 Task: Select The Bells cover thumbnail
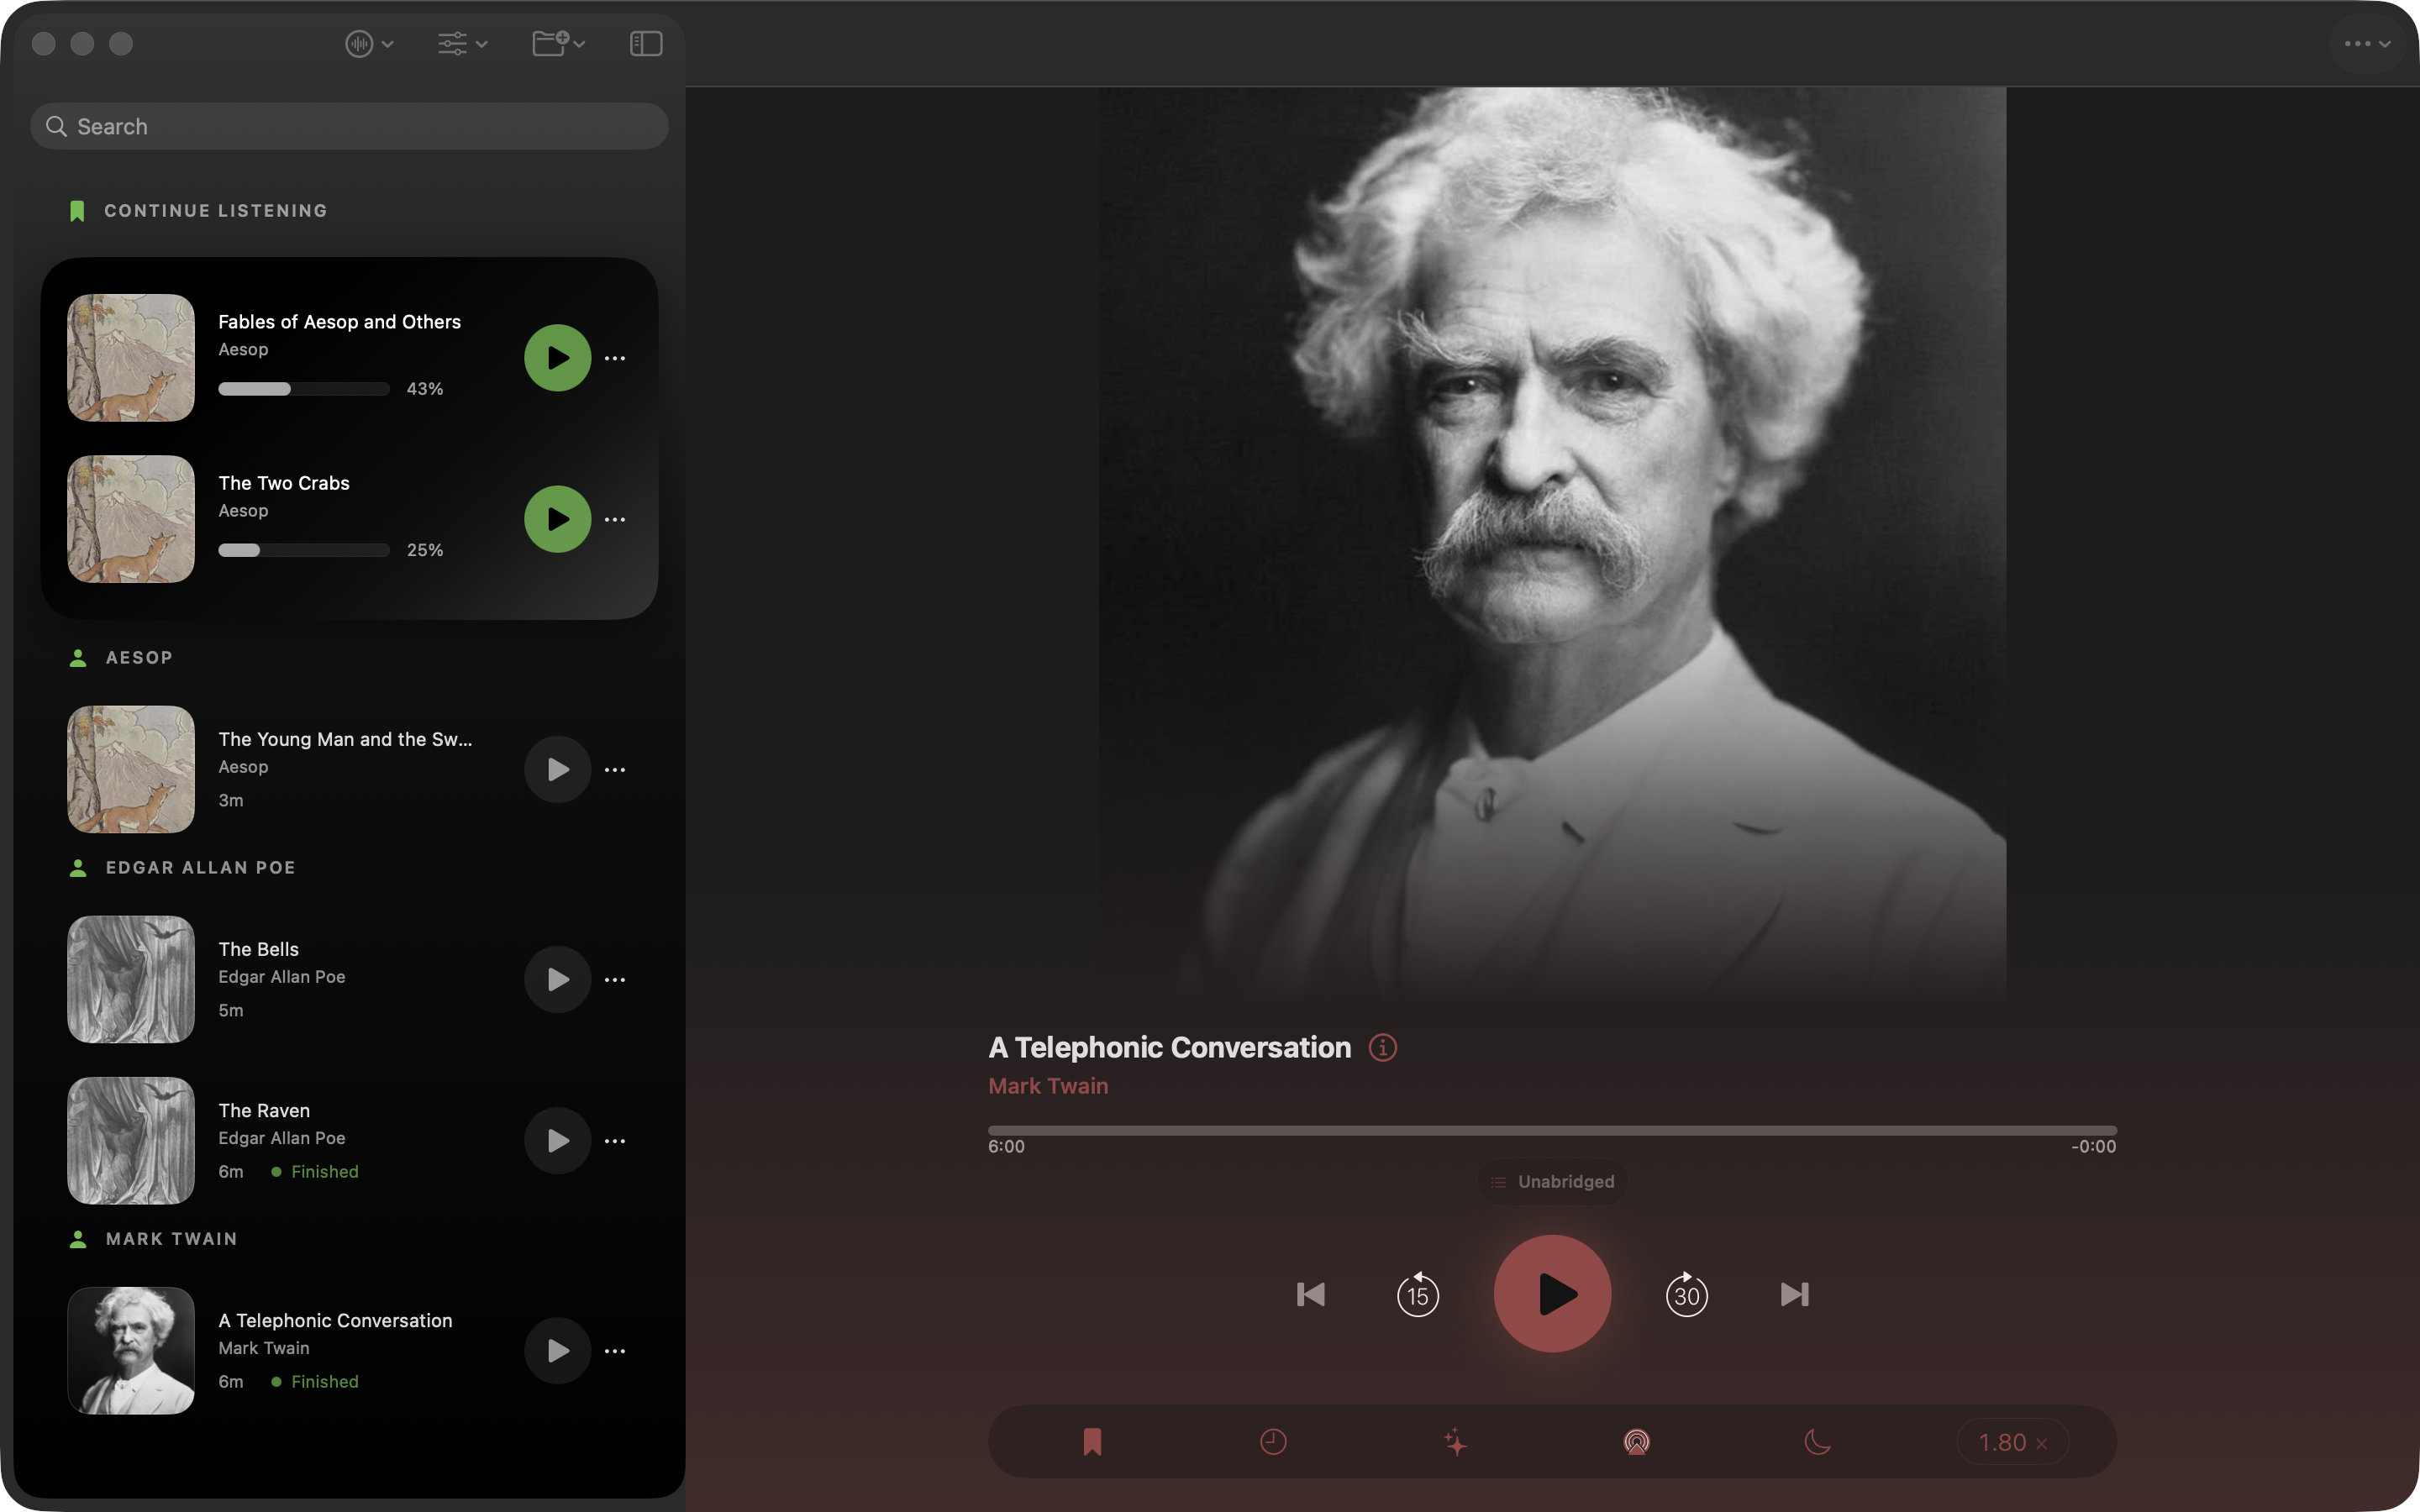[x=131, y=979]
